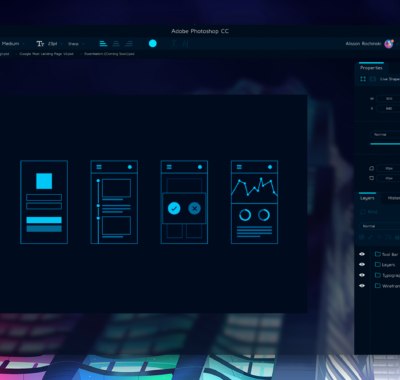Select the Wireframes layer folder
This screenshot has height=380, width=400.
387,286
